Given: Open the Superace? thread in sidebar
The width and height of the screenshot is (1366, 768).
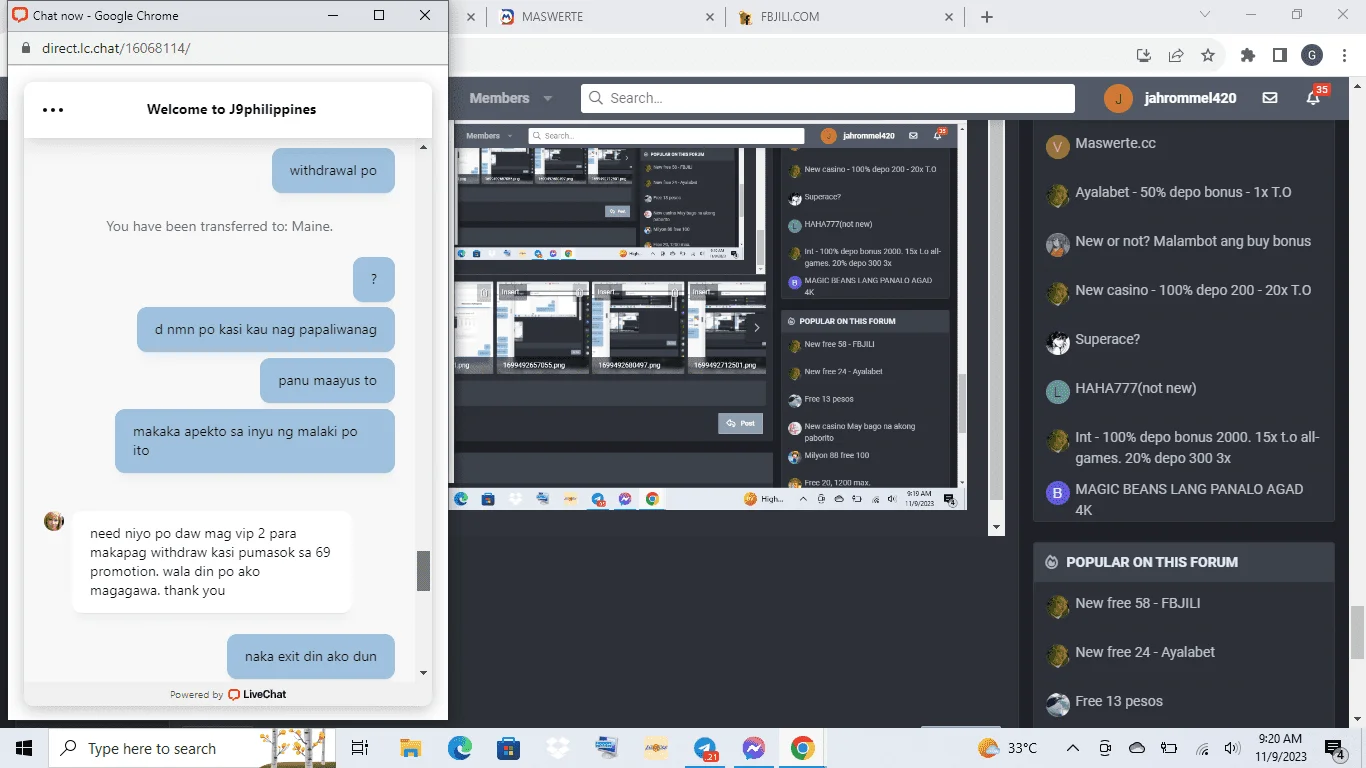Looking at the screenshot, I should click(x=1107, y=339).
